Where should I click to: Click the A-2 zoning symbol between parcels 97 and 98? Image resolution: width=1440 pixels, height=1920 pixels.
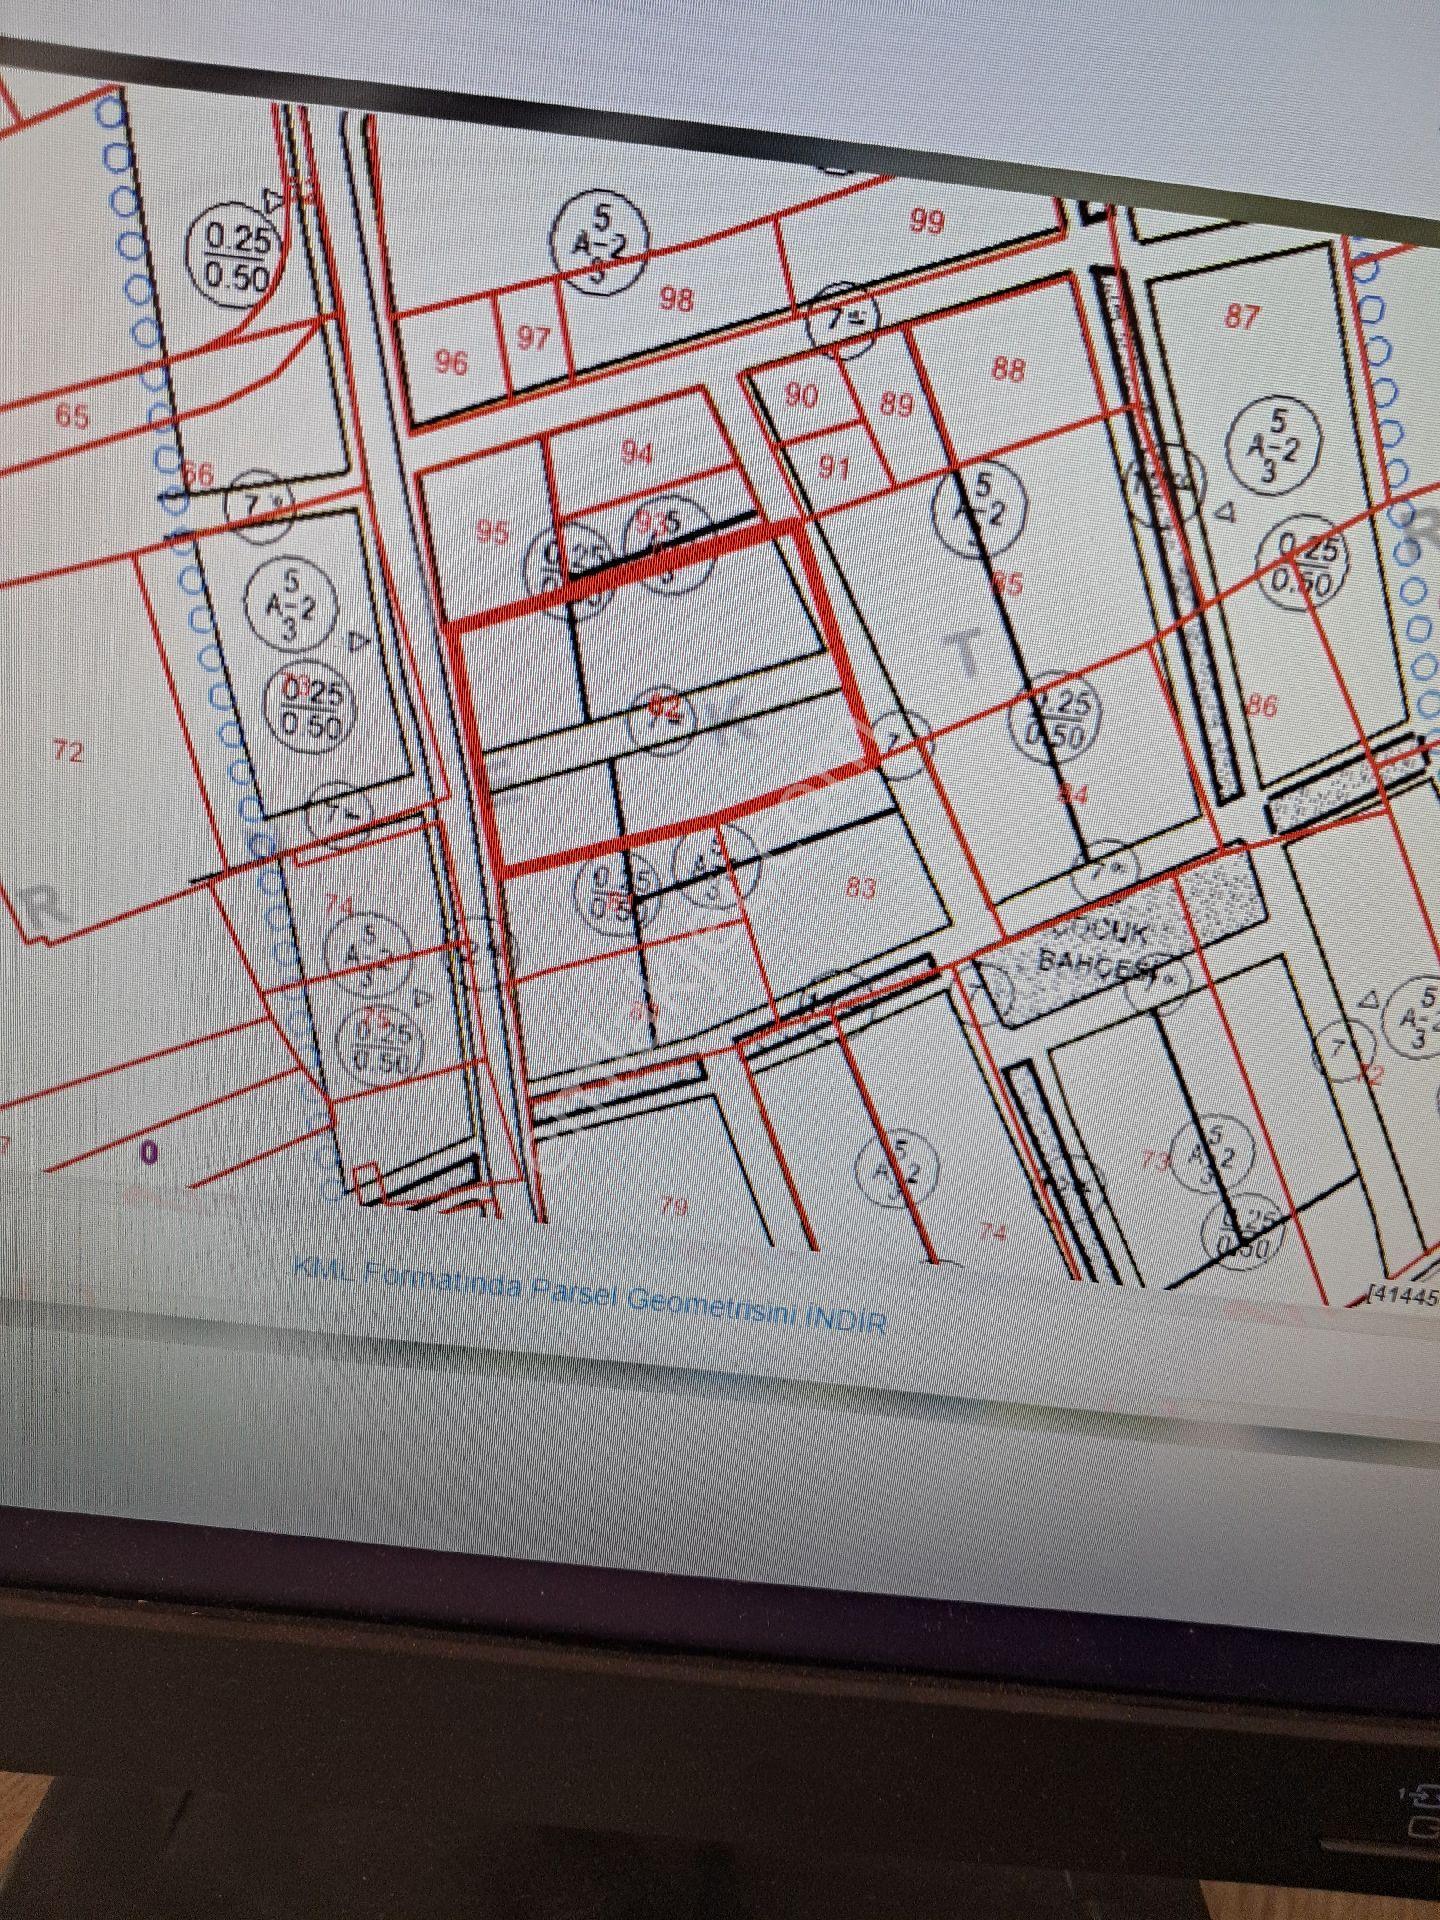603,242
